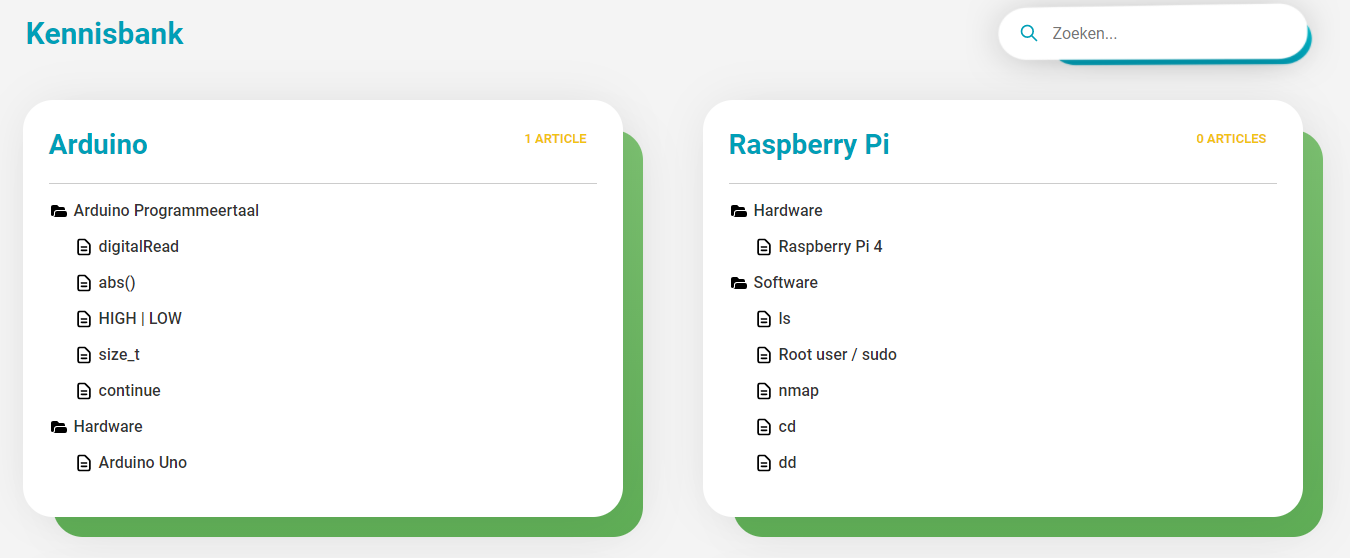This screenshot has height=558, width=1350.
Task: Focus the Zoeken search field
Action: coord(1170,34)
